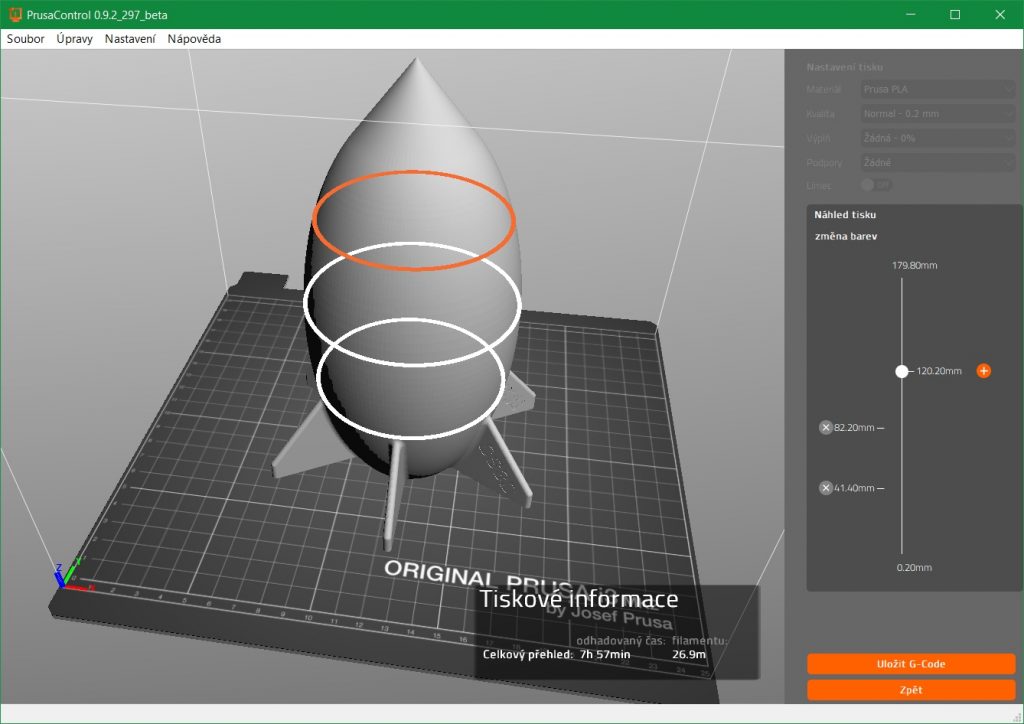This screenshot has width=1024, height=724.
Task: Click the 82.20mm marker label
Action: [854, 428]
